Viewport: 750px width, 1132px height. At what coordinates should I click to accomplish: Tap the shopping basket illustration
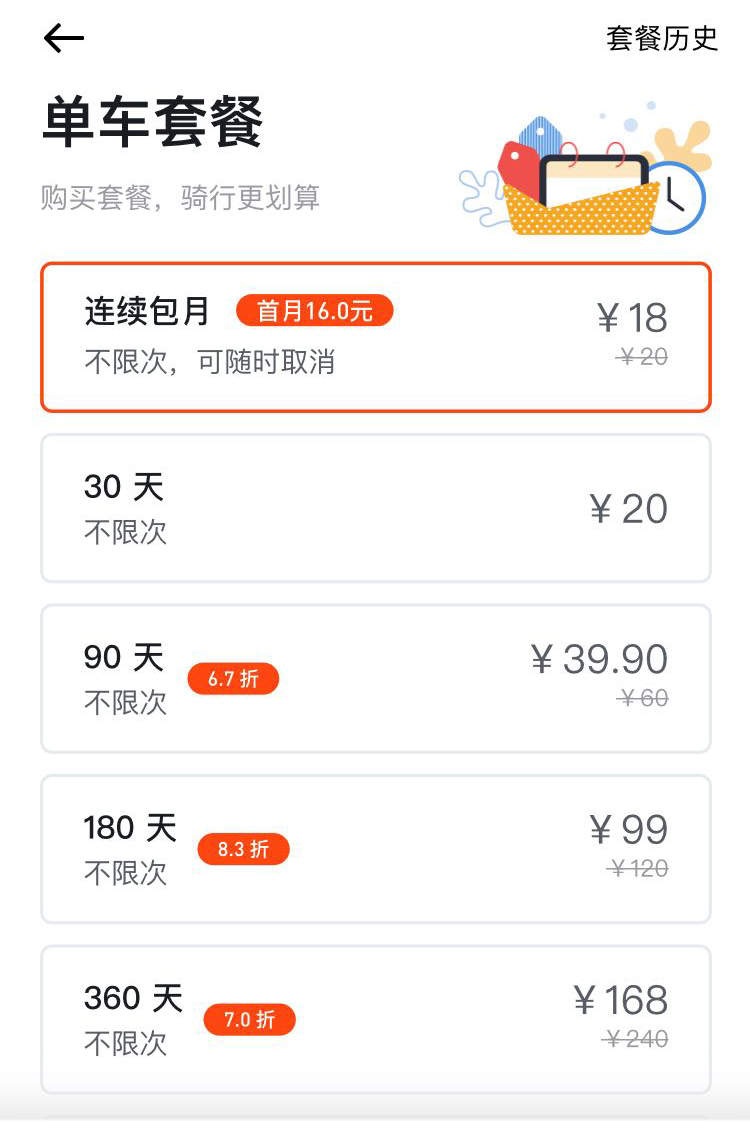582,209
